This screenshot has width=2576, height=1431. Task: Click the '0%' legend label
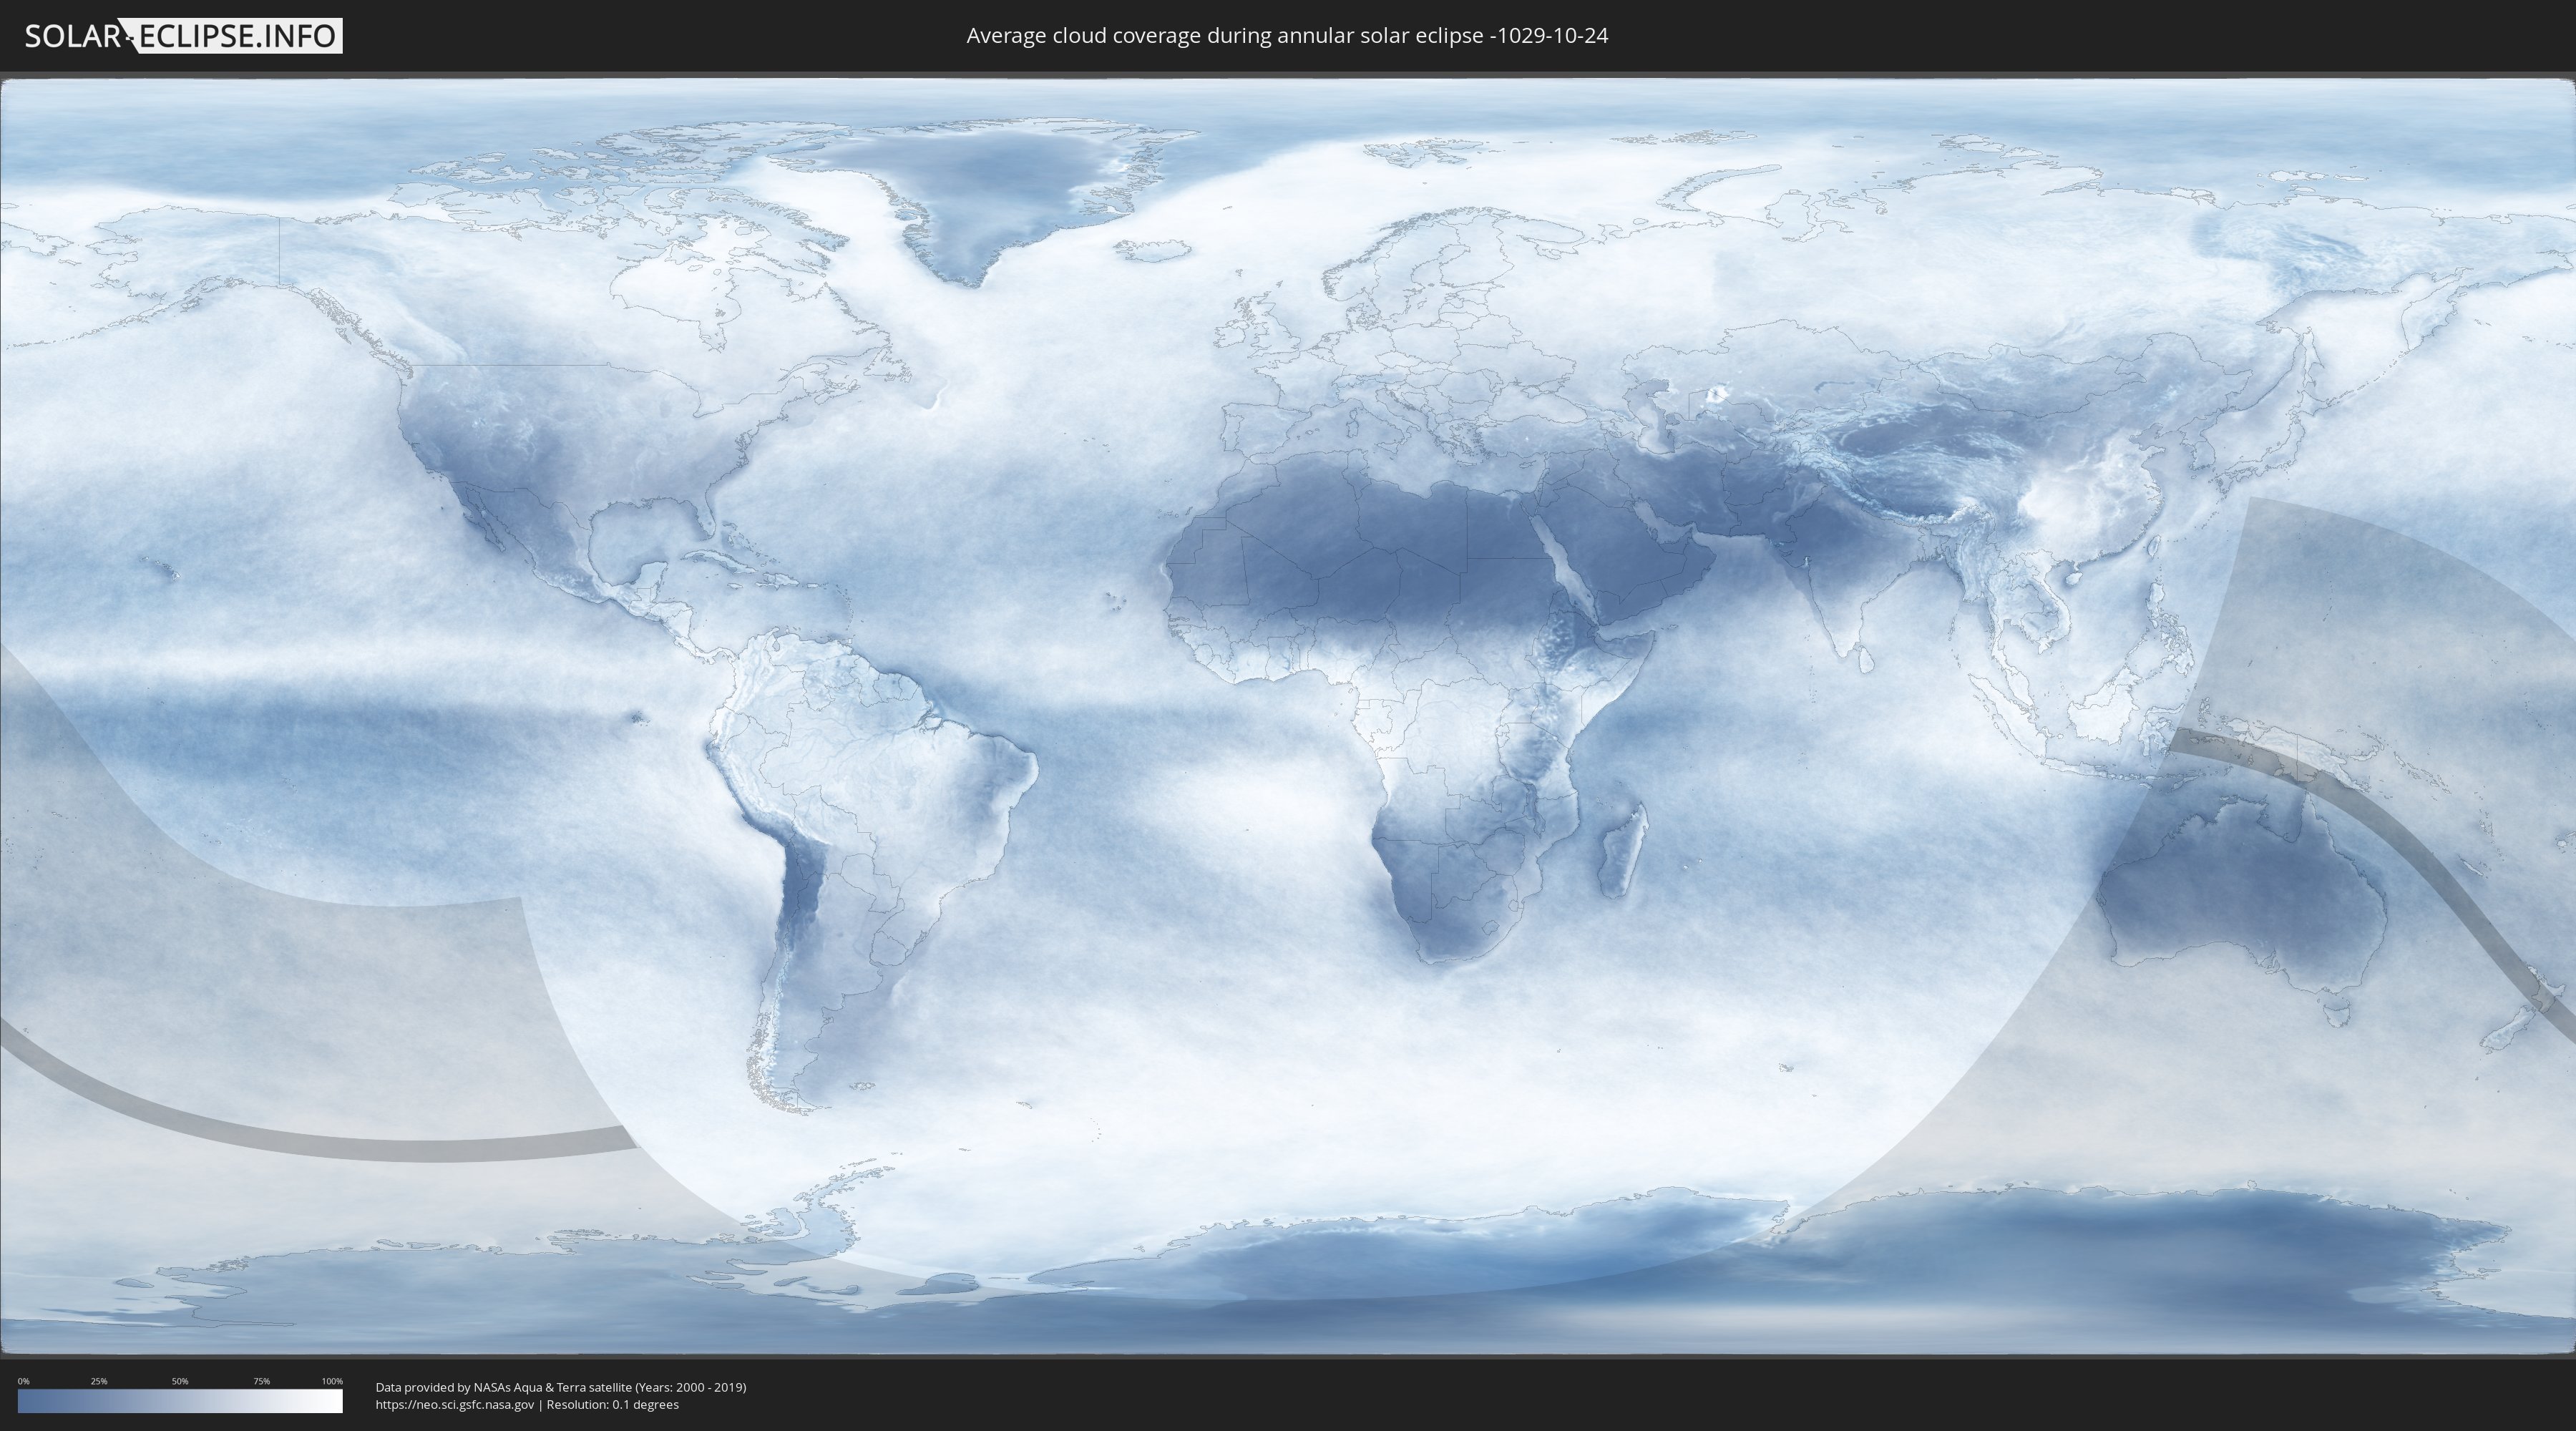pyautogui.click(x=24, y=1381)
